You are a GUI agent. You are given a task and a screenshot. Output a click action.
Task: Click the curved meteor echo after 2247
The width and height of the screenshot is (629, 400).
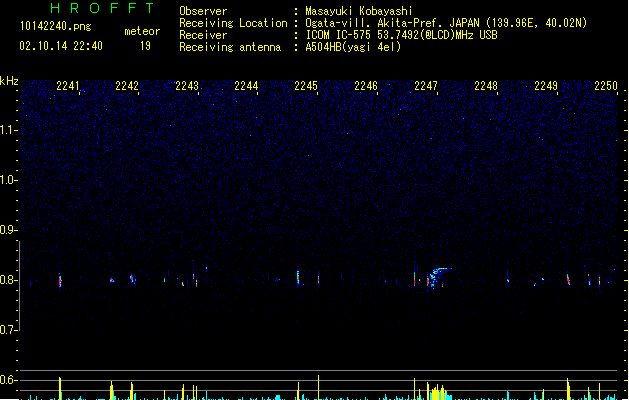pos(438,276)
